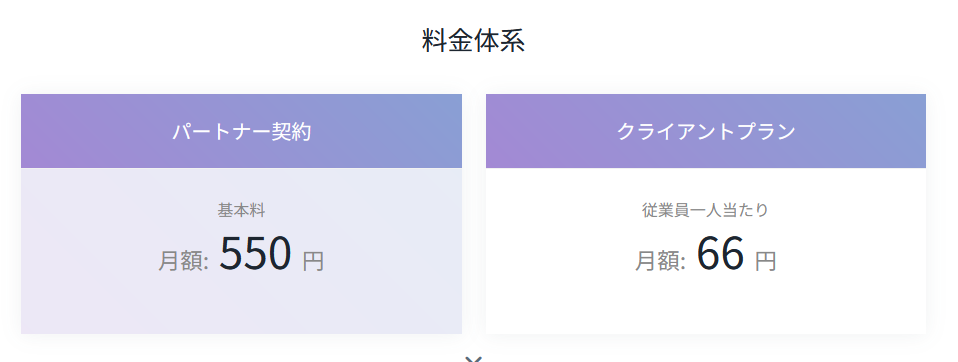
Task: Click the 料金体系 section heading
Action: (474, 41)
